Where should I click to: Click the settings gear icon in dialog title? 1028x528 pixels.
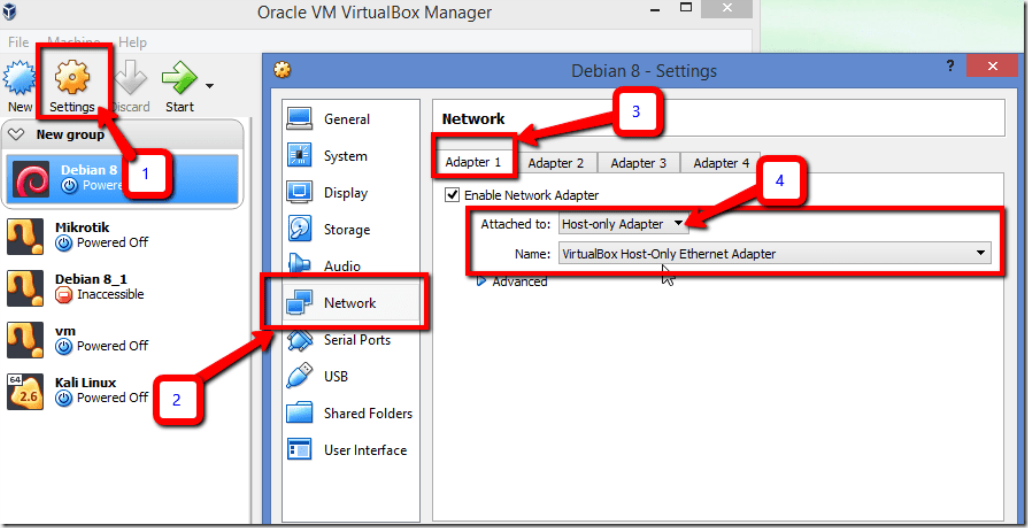click(283, 70)
